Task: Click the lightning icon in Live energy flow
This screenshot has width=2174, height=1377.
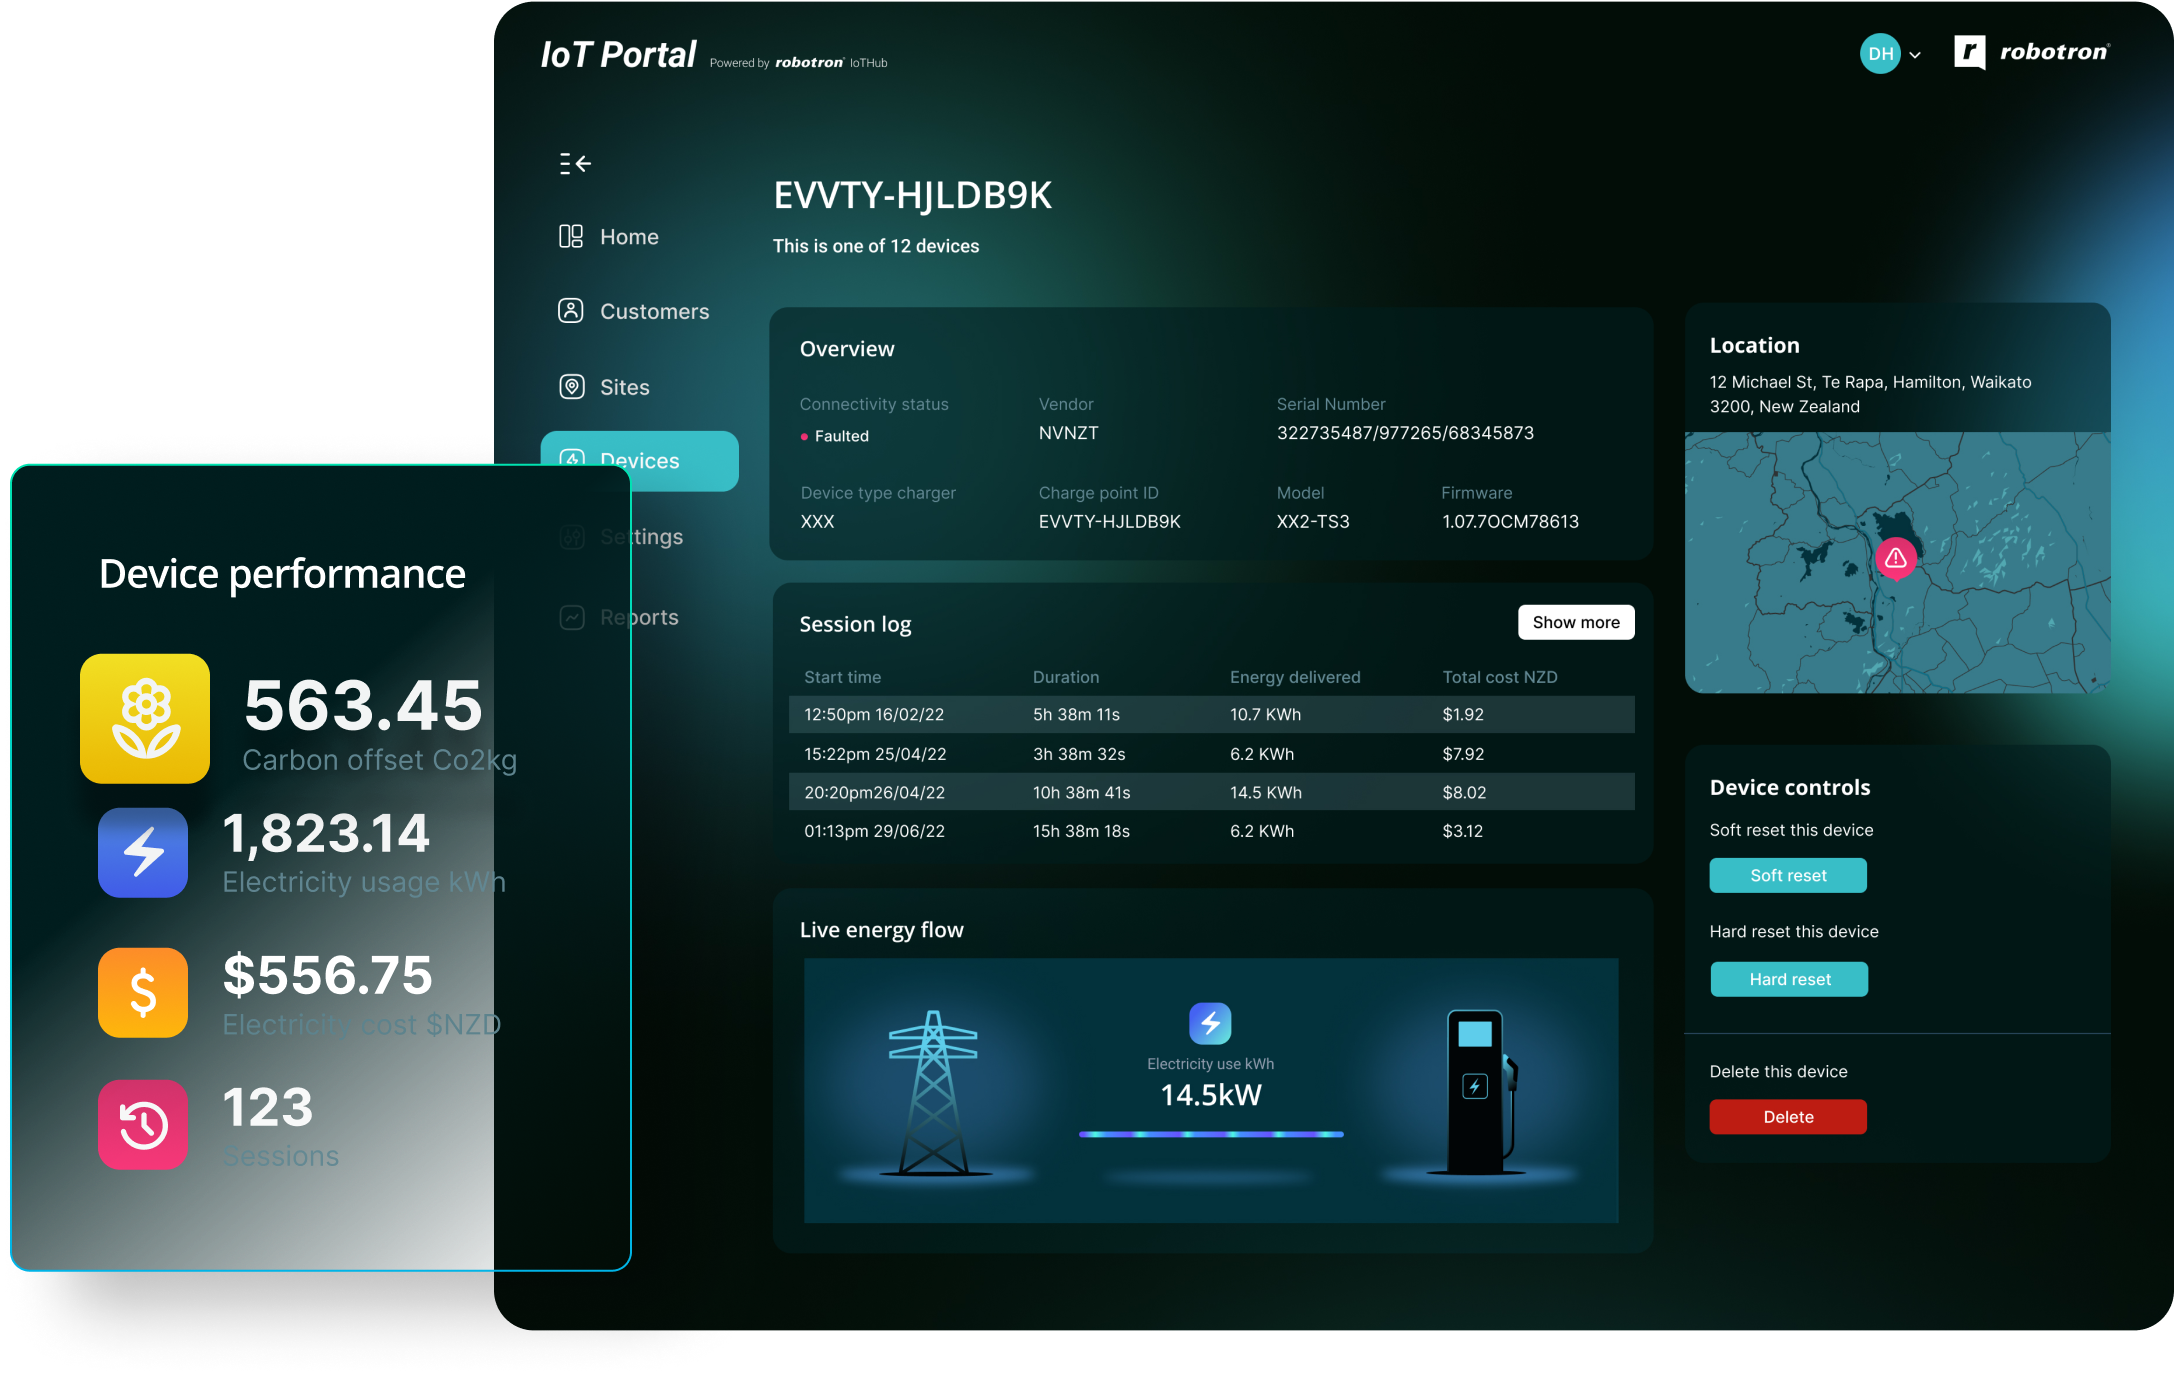Action: (1210, 1023)
